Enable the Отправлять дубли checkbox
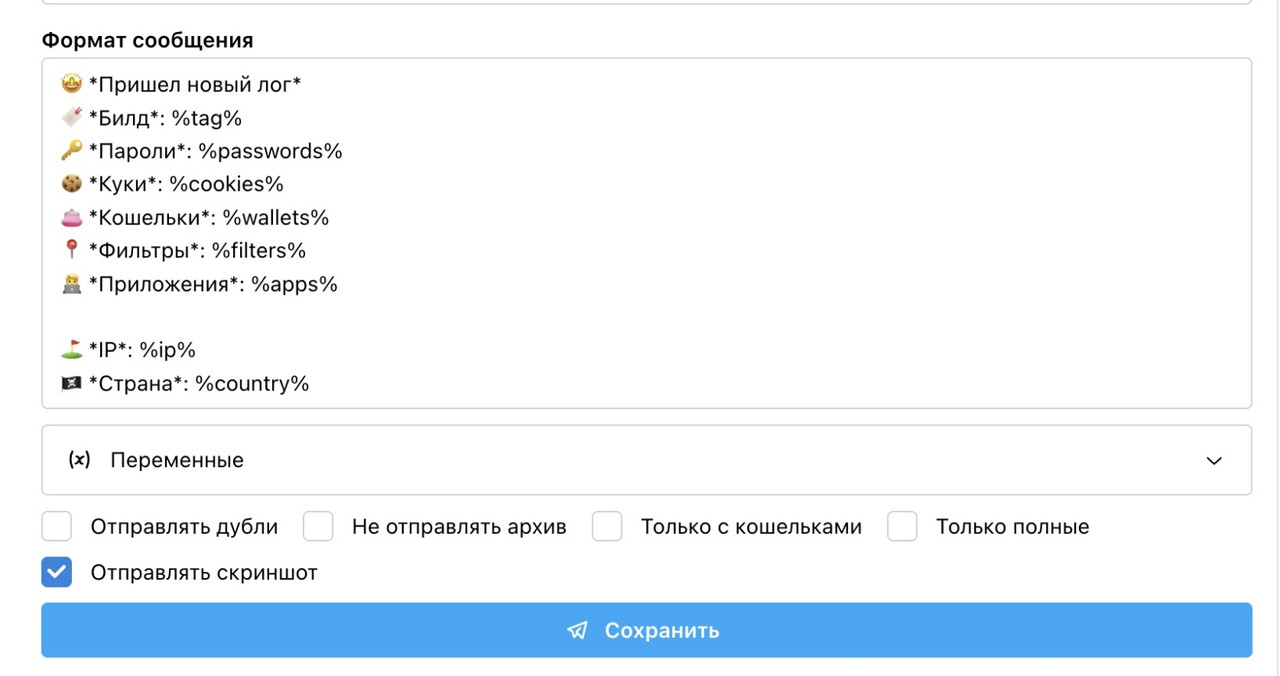1280x676 pixels. click(57, 526)
